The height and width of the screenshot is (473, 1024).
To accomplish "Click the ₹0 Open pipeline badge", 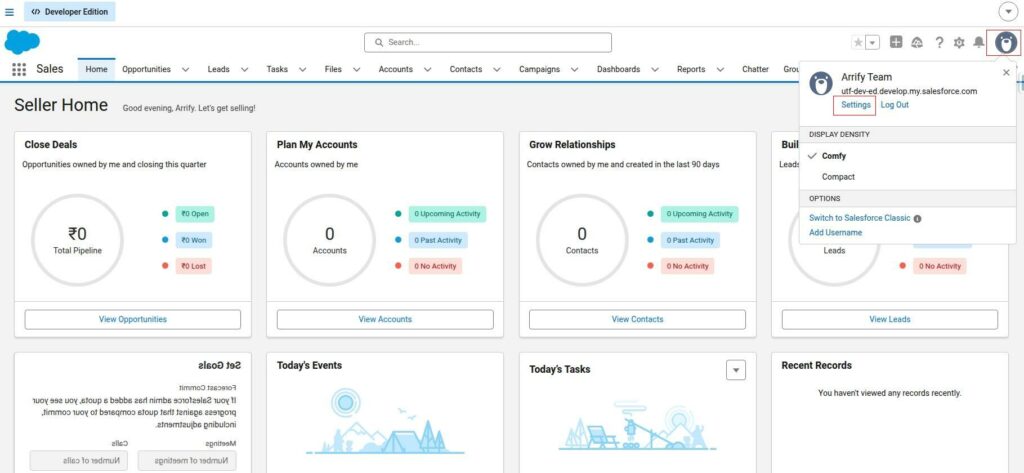I will pos(195,214).
